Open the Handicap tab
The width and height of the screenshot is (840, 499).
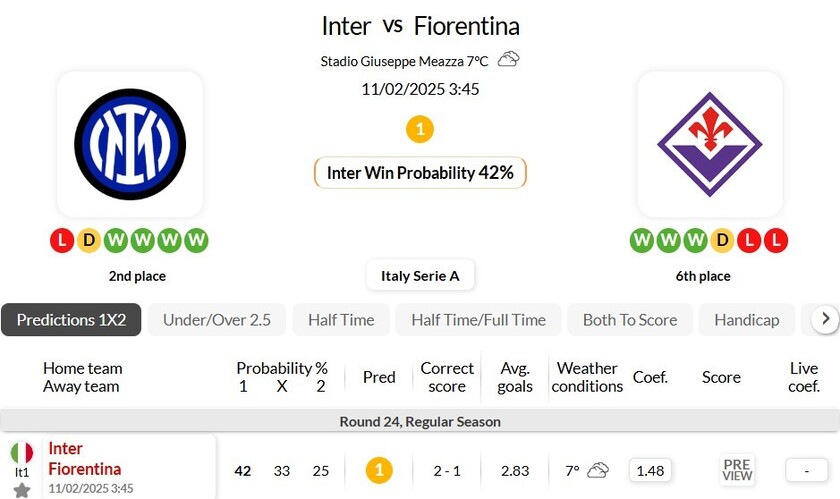747,320
